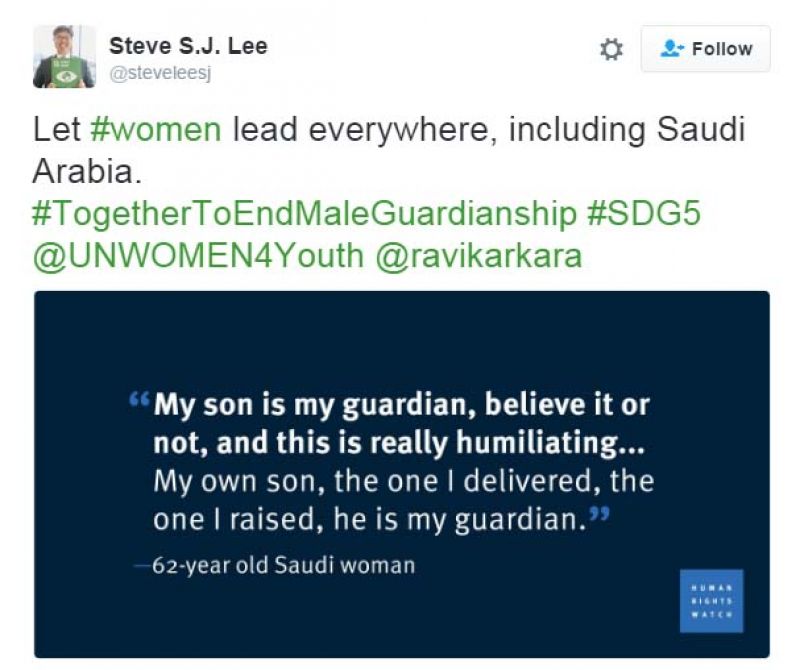Open Steve S.J. Lee's profile avatar
This screenshot has width=800, height=670.
tap(64, 57)
